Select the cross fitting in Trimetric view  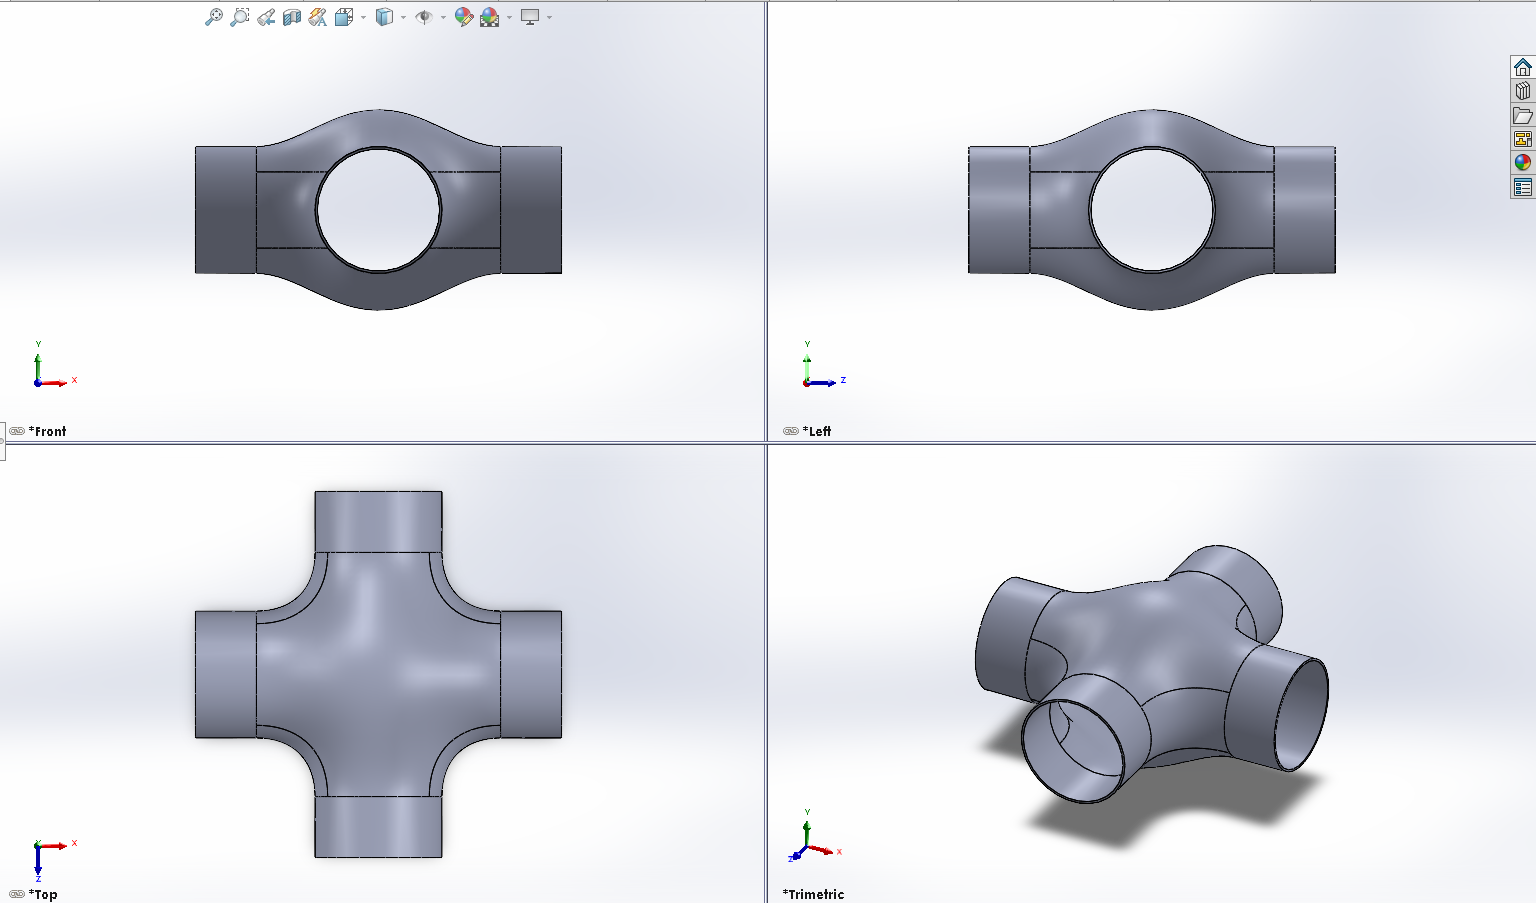[x=1152, y=672]
